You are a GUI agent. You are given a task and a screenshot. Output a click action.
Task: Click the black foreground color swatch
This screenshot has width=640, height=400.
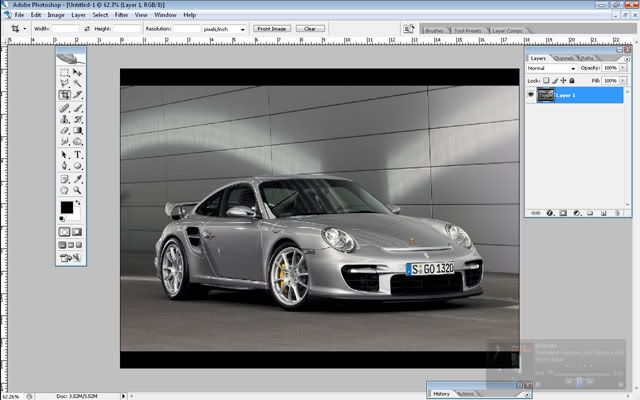pyautogui.click(x=67, y=207)
